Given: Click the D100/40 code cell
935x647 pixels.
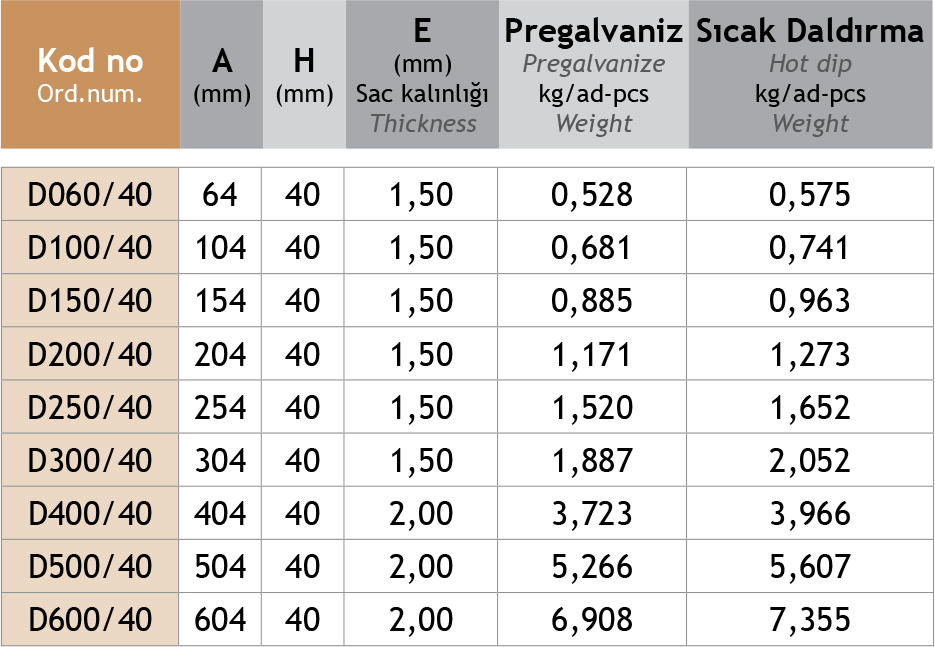Looking at the screenshot, I should pyautogui.click(x=90, y=247).
